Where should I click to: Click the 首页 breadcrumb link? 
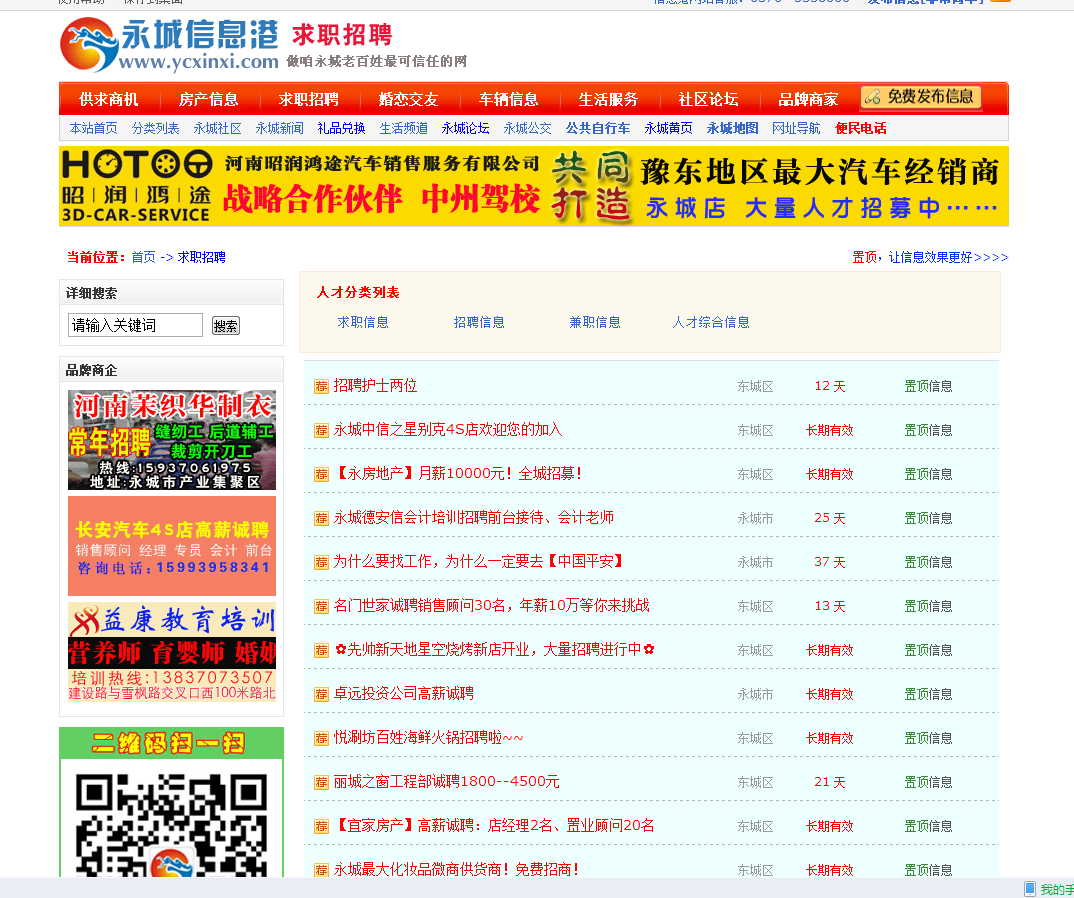click(x=144, y=258)
